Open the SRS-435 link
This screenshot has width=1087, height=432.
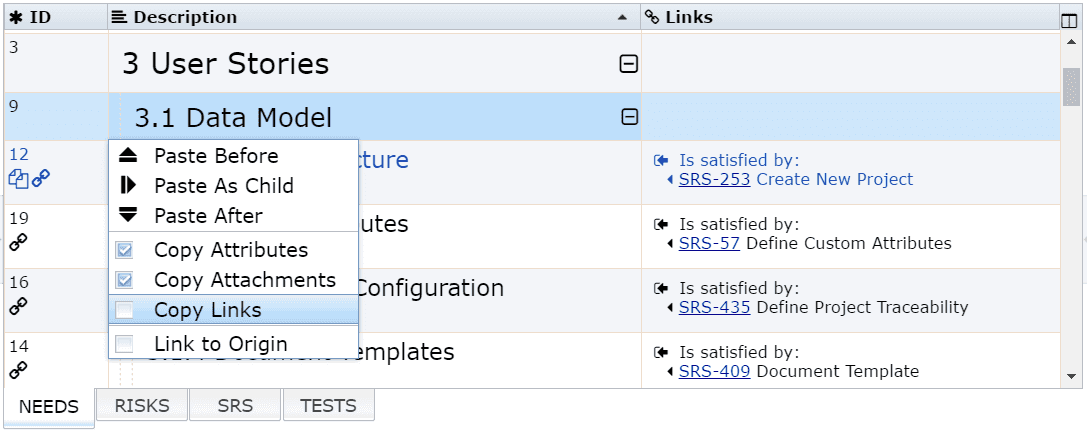pyautogui.click(x=715, y=307)
